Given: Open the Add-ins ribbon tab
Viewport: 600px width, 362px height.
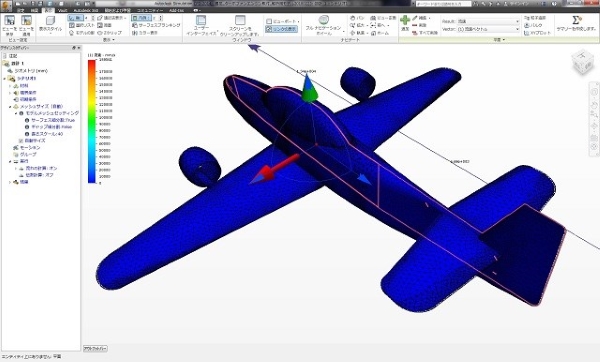Looking at the screenshot, I should (176, 10).
